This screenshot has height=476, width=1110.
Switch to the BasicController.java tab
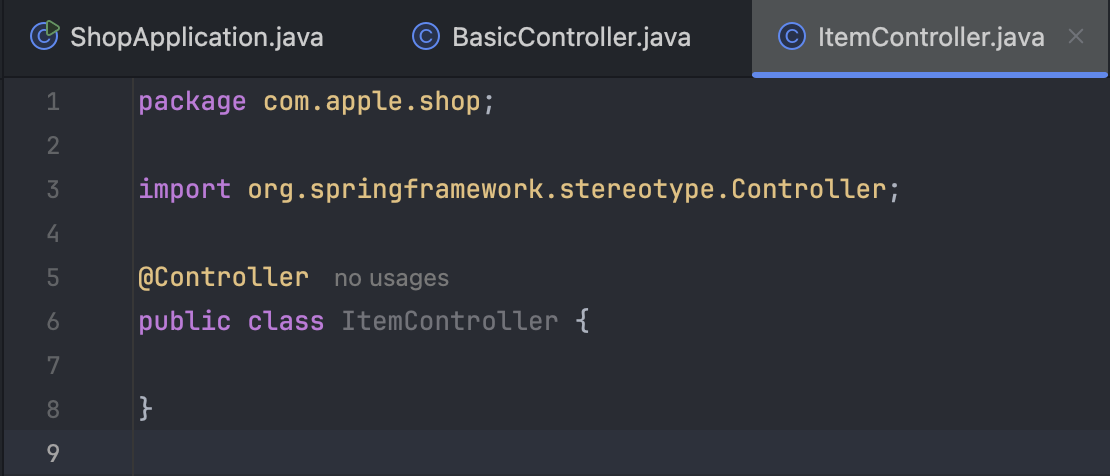(x=552, y=36)
